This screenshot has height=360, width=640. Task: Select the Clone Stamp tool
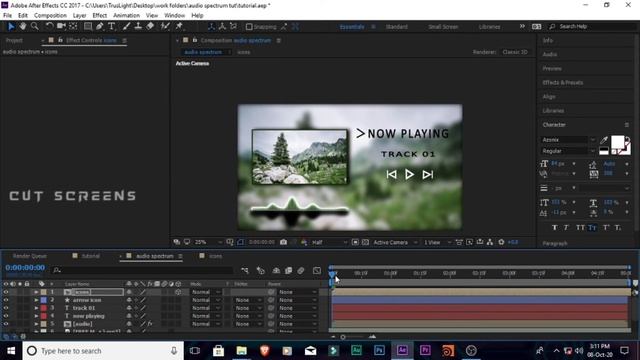pos(138,27)
